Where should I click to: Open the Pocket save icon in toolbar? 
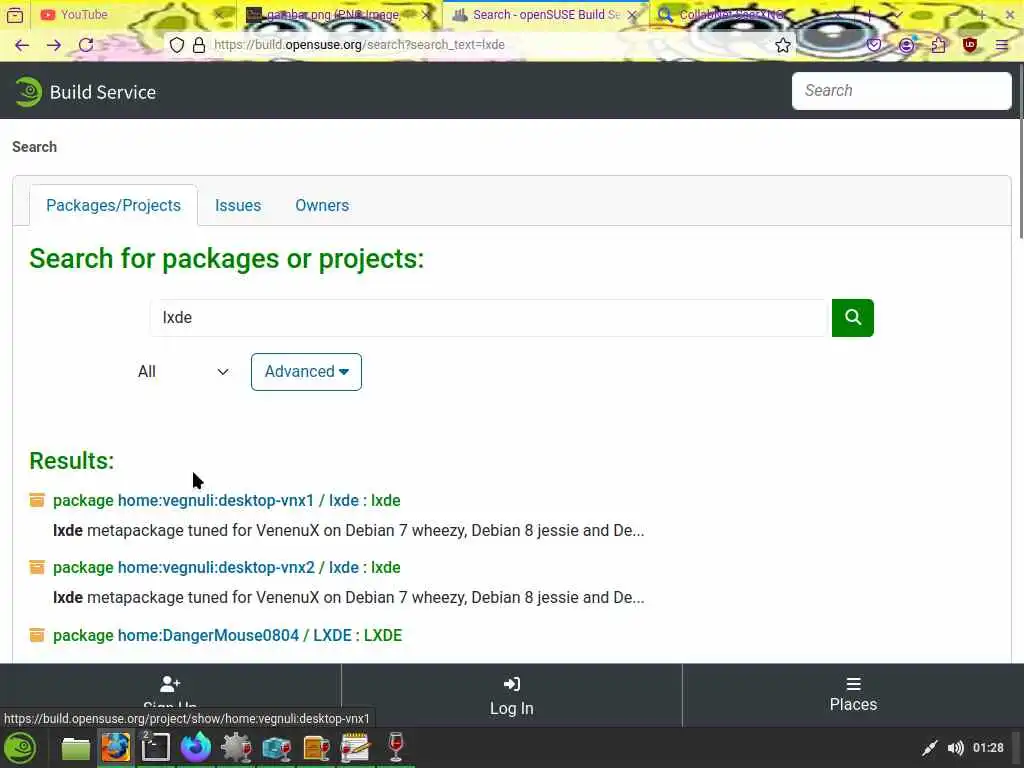[x=874, y=45]
